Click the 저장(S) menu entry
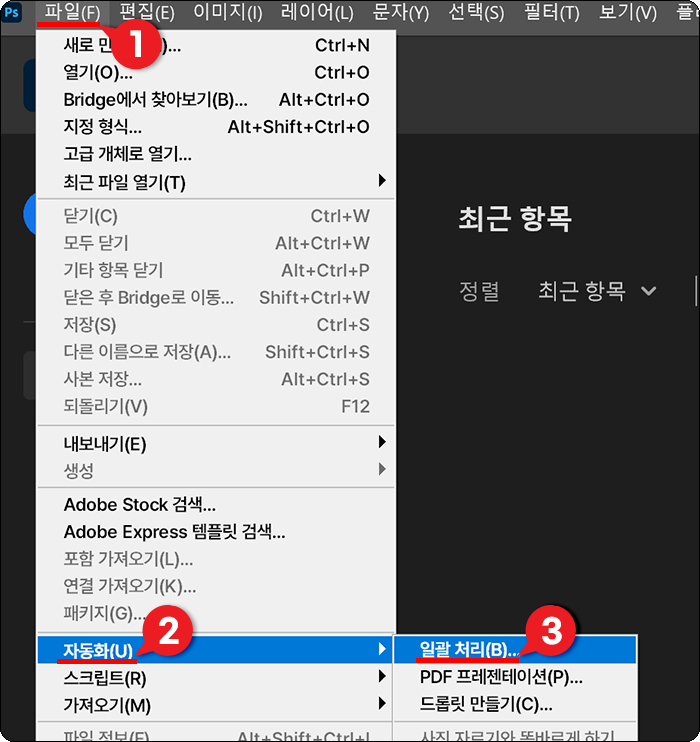The height and width of the screenshot is (742, 700). pyautogui.click(x=216, y=325)
